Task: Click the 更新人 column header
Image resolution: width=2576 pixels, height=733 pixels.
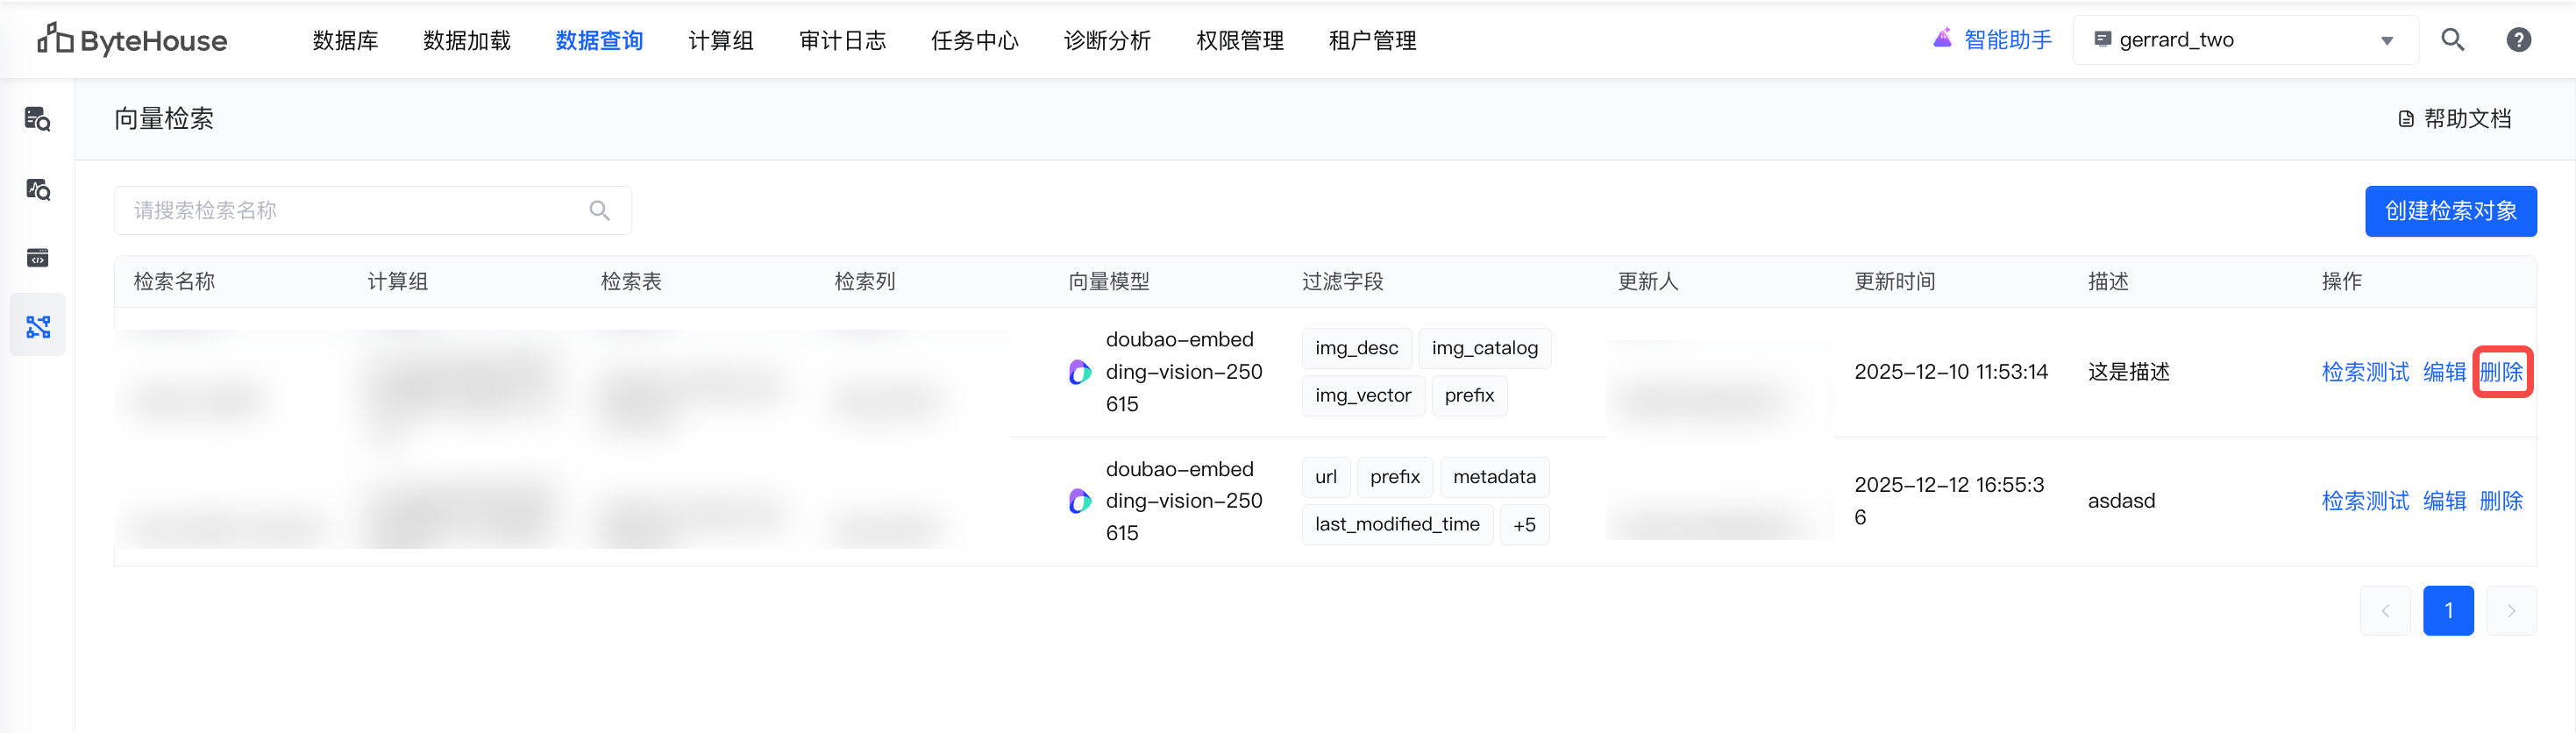Action: 1648,282
